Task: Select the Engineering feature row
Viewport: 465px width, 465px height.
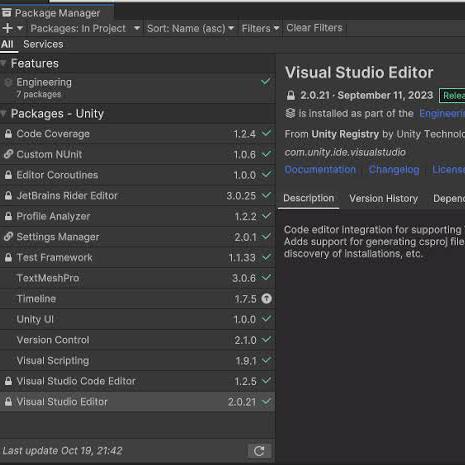Action: click(x=137, y=88)
